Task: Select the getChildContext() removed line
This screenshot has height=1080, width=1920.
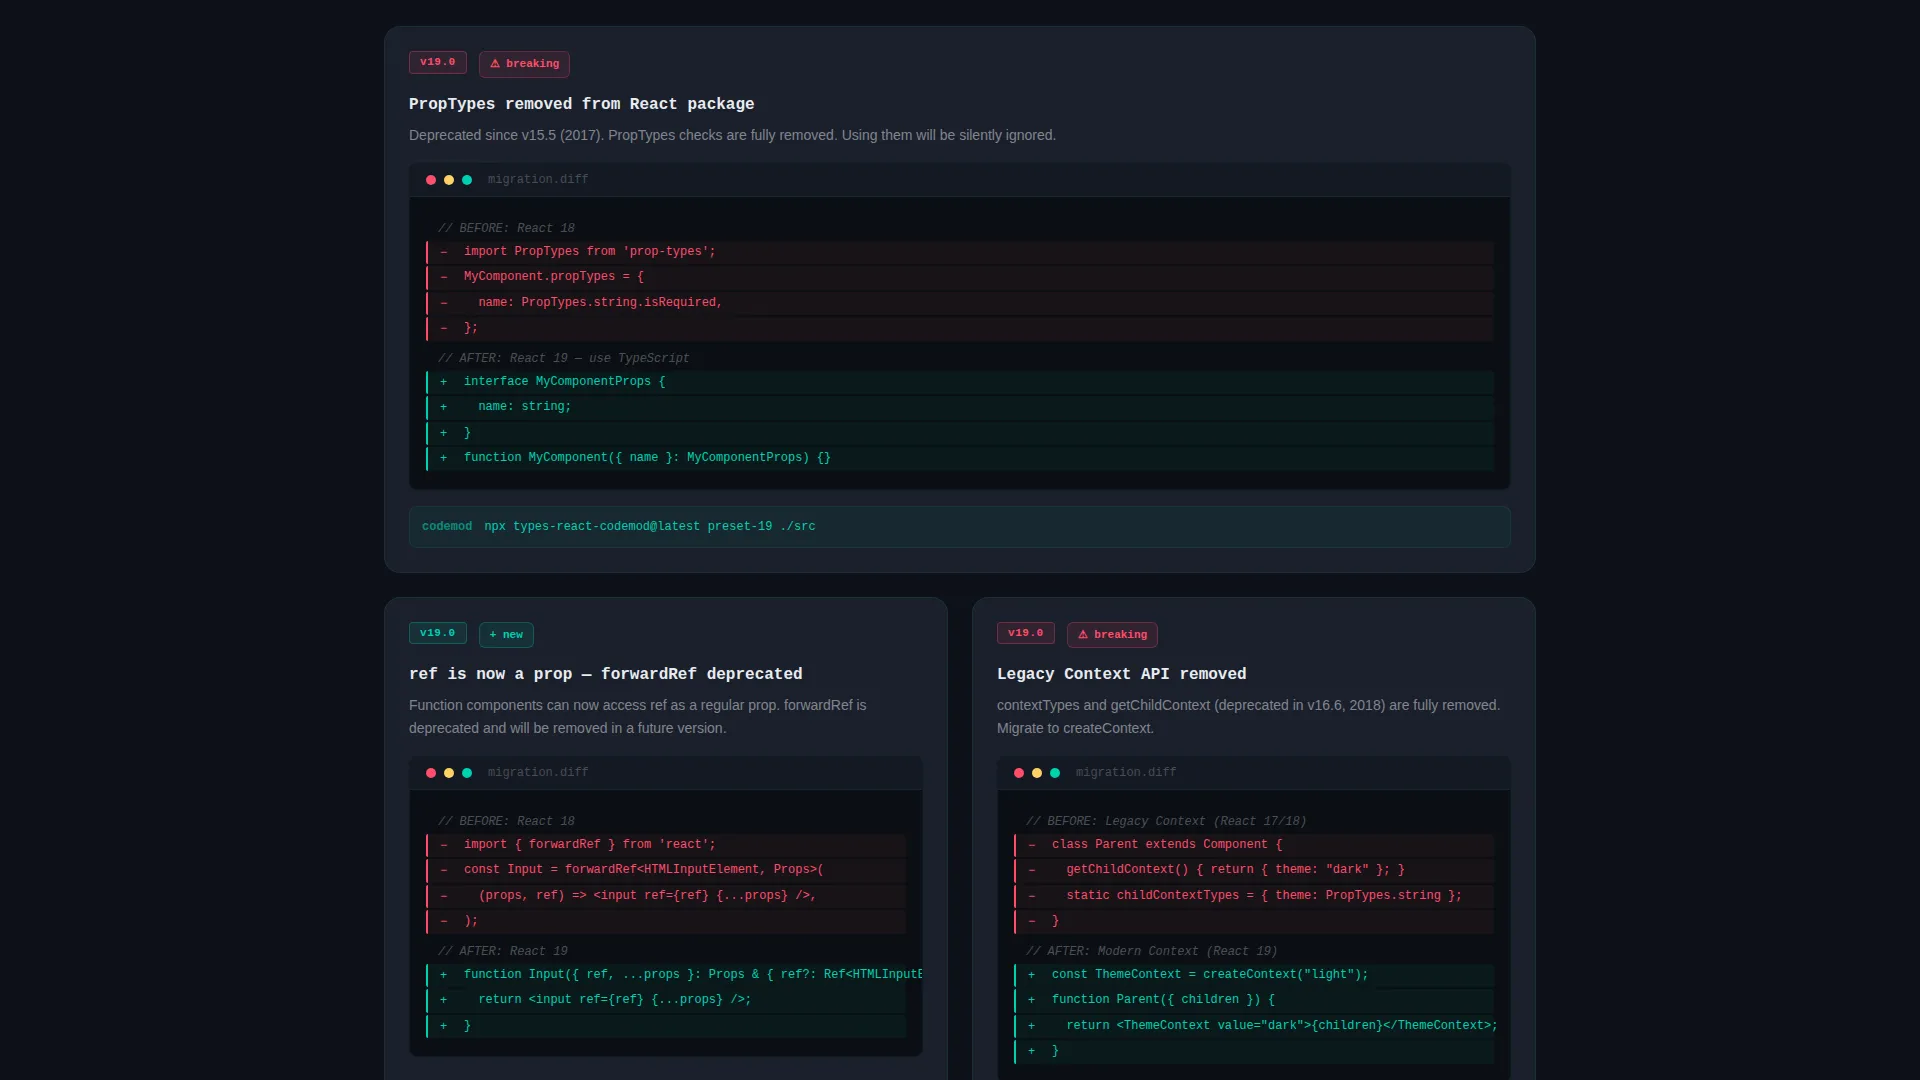Action: tap(1254, 870)
